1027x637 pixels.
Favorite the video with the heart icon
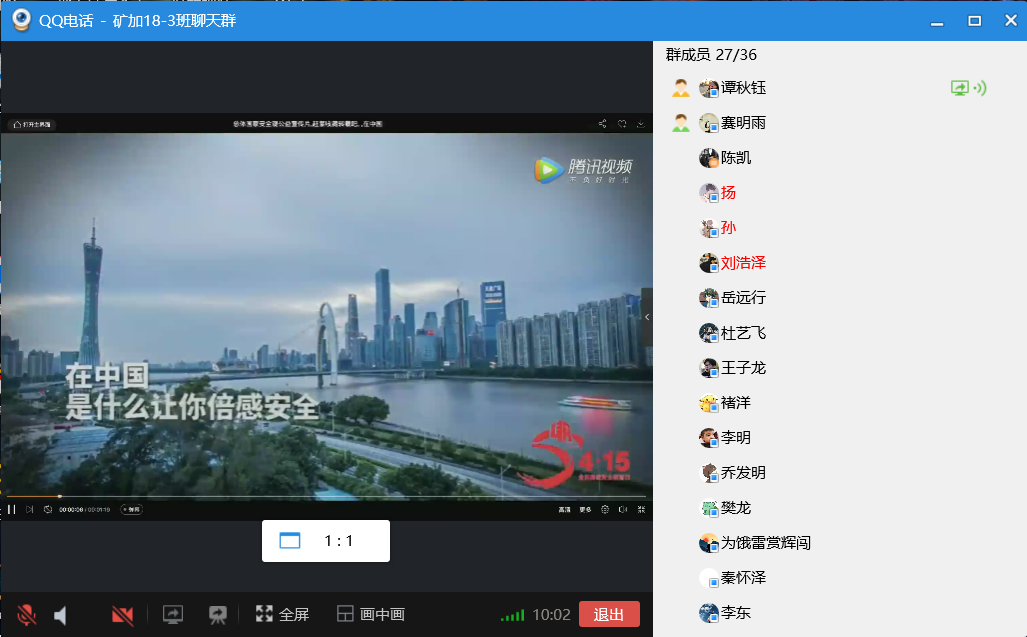click(x=621, y=124)
